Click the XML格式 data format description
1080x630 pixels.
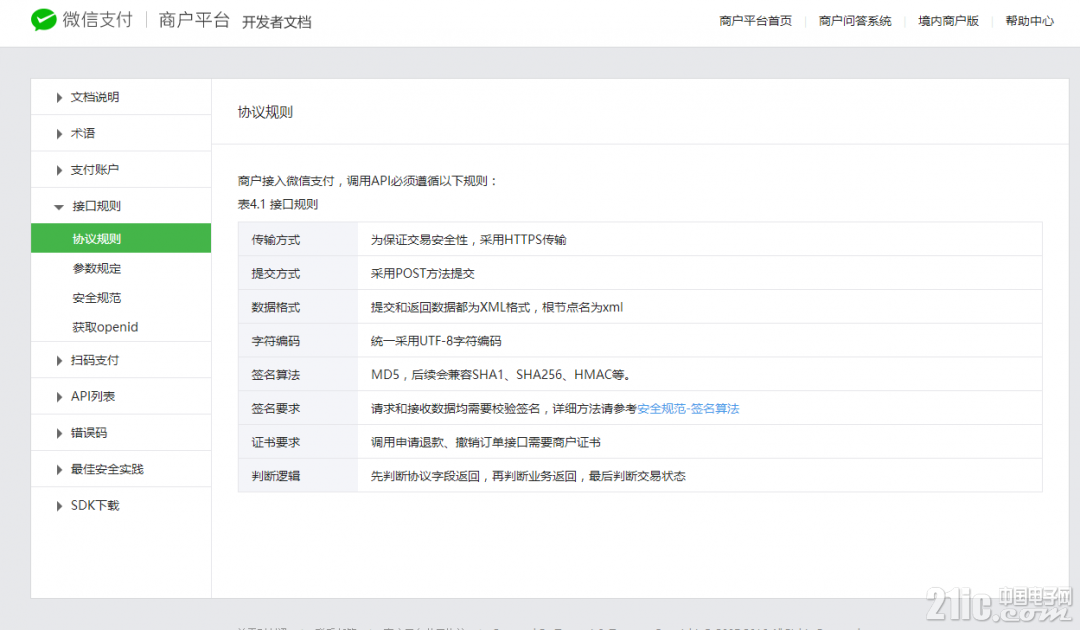497,308
